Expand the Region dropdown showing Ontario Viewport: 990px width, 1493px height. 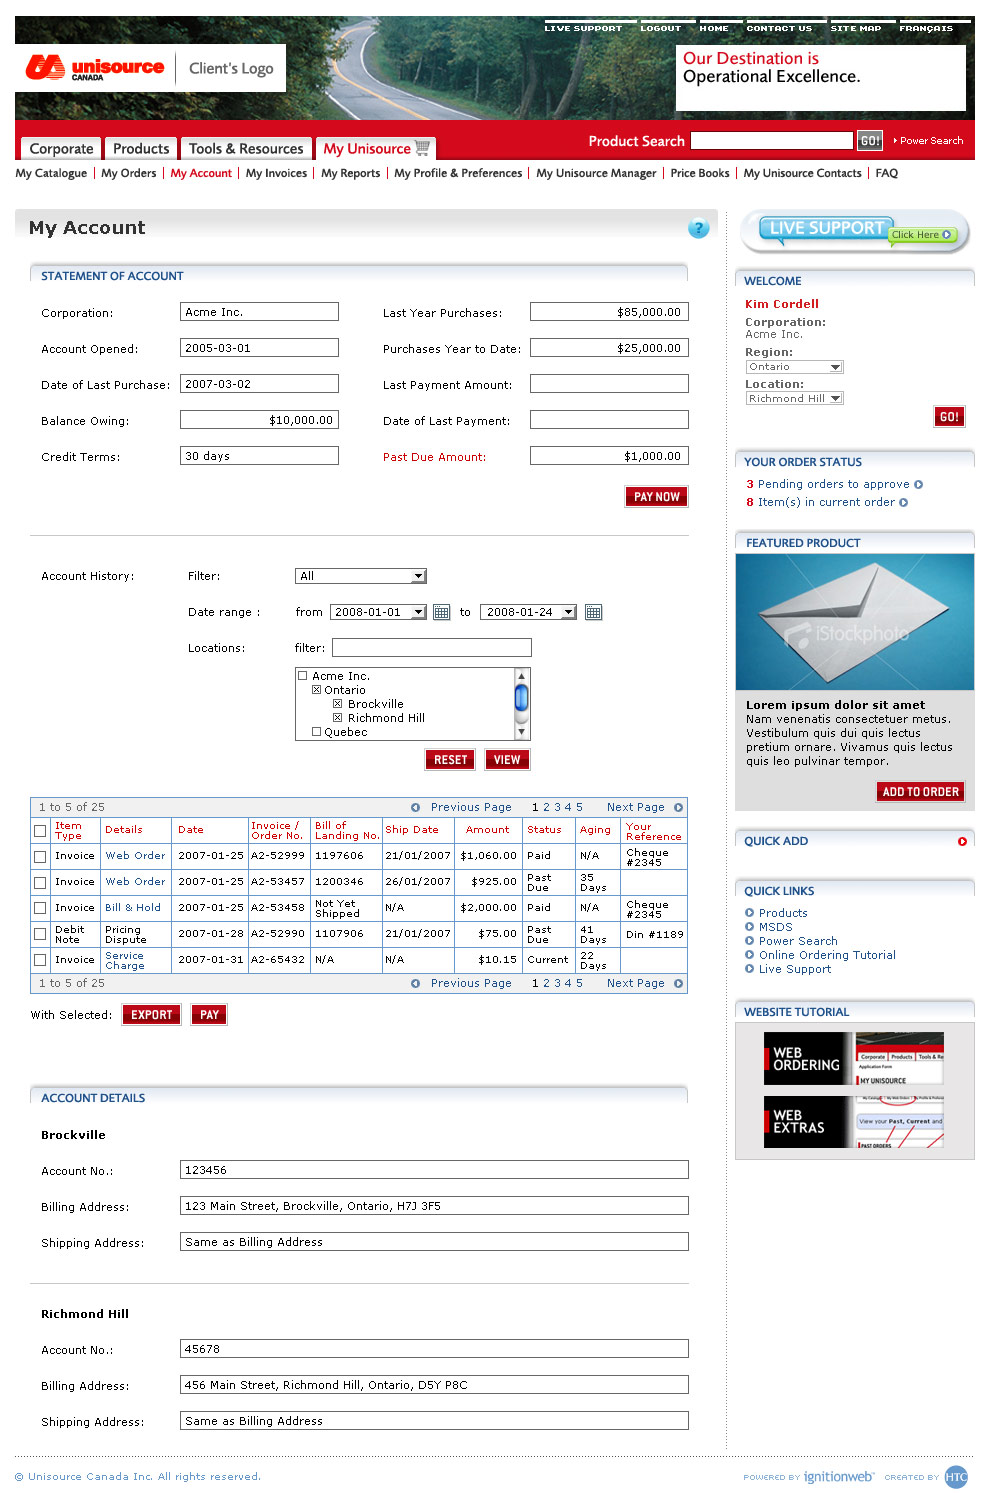coord(835,367)
